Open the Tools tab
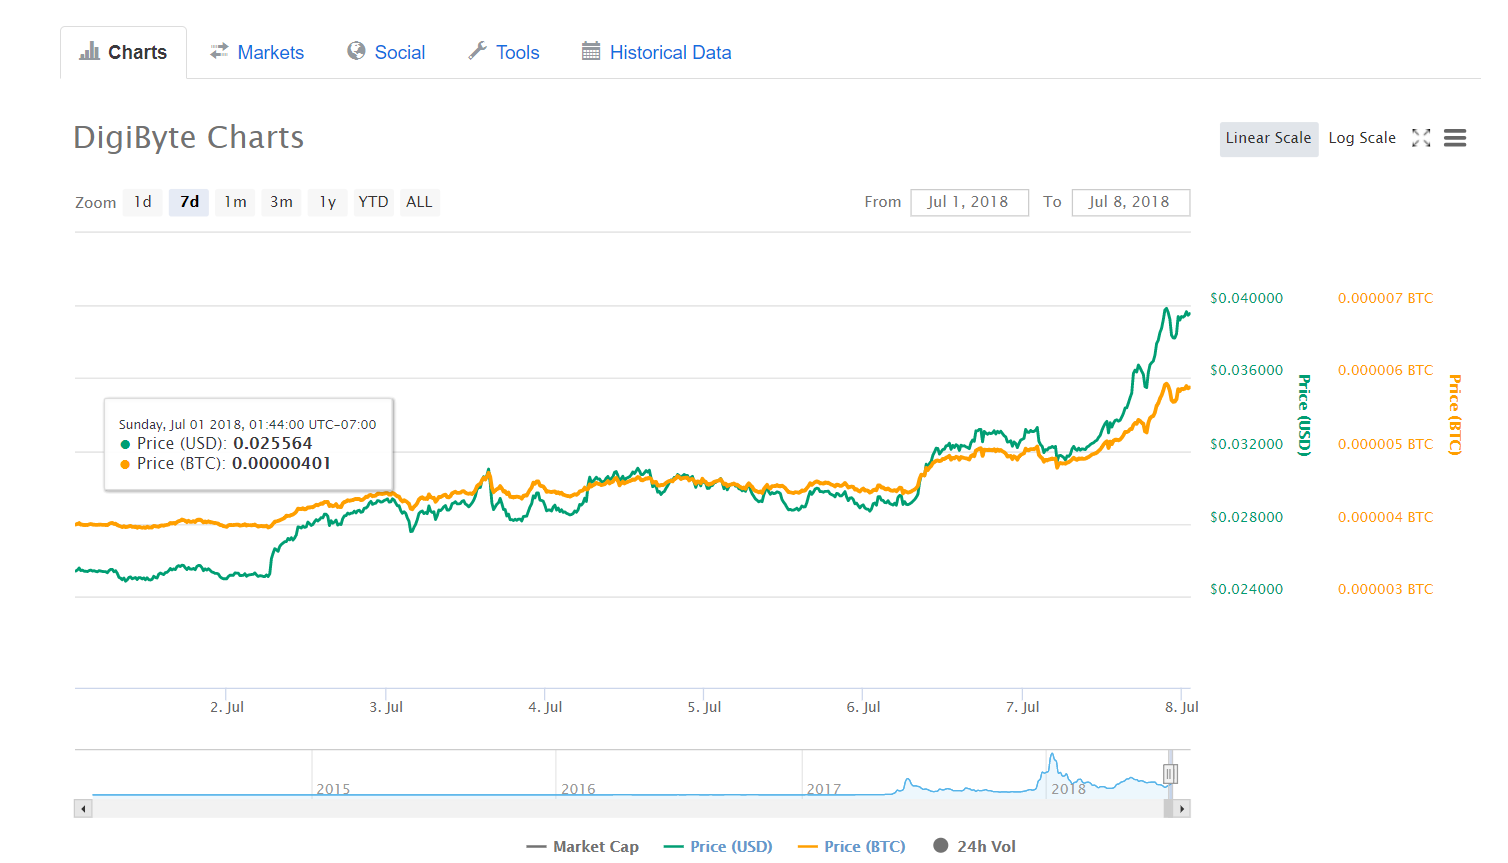Viewport: 1508px width, 863px height. [x=504, y=52]
